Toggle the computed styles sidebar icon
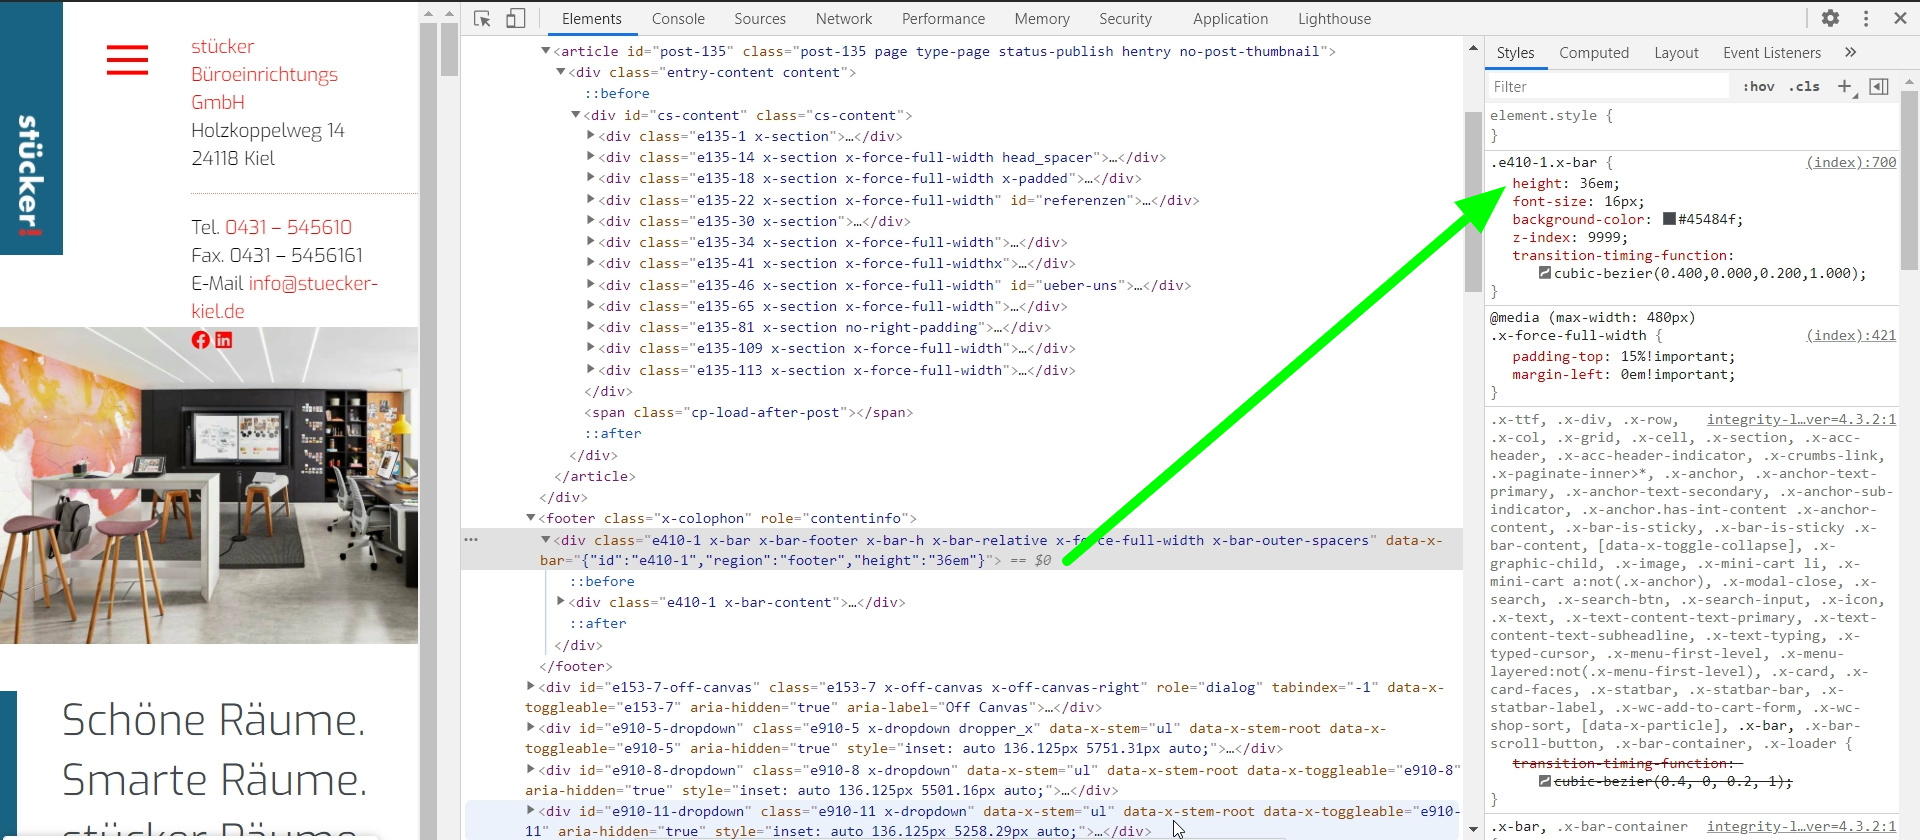 click(1879, 87)
